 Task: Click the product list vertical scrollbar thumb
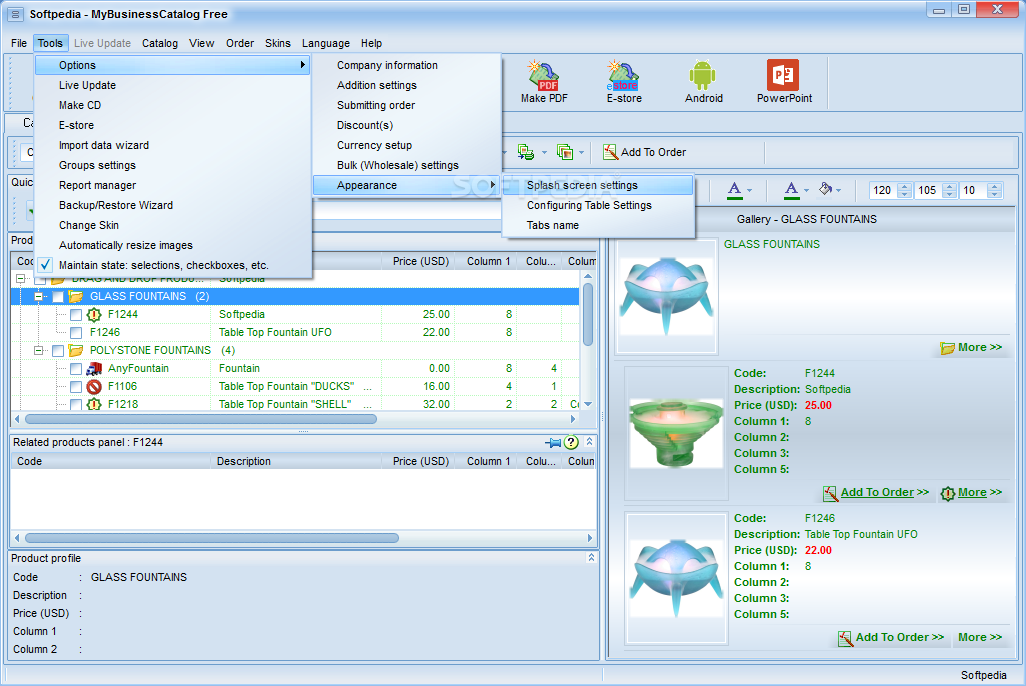[588, 314]
